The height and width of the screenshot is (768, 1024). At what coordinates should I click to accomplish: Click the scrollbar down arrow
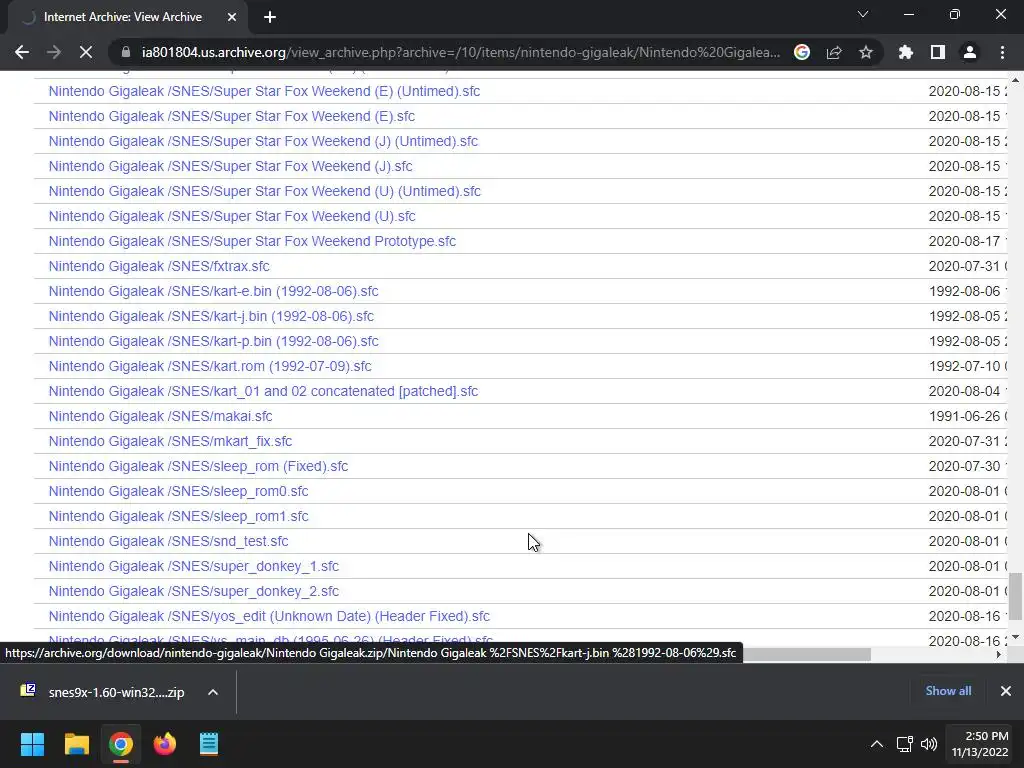(x=1015, y=637)
